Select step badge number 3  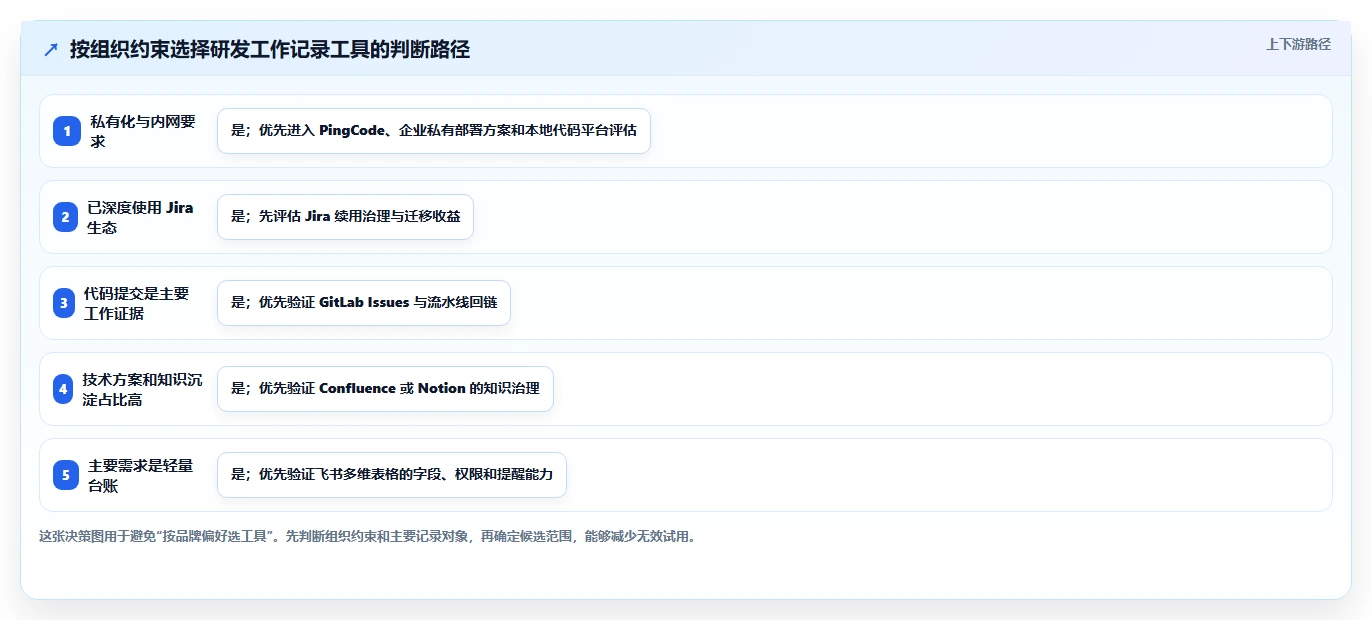pos(64,303)
